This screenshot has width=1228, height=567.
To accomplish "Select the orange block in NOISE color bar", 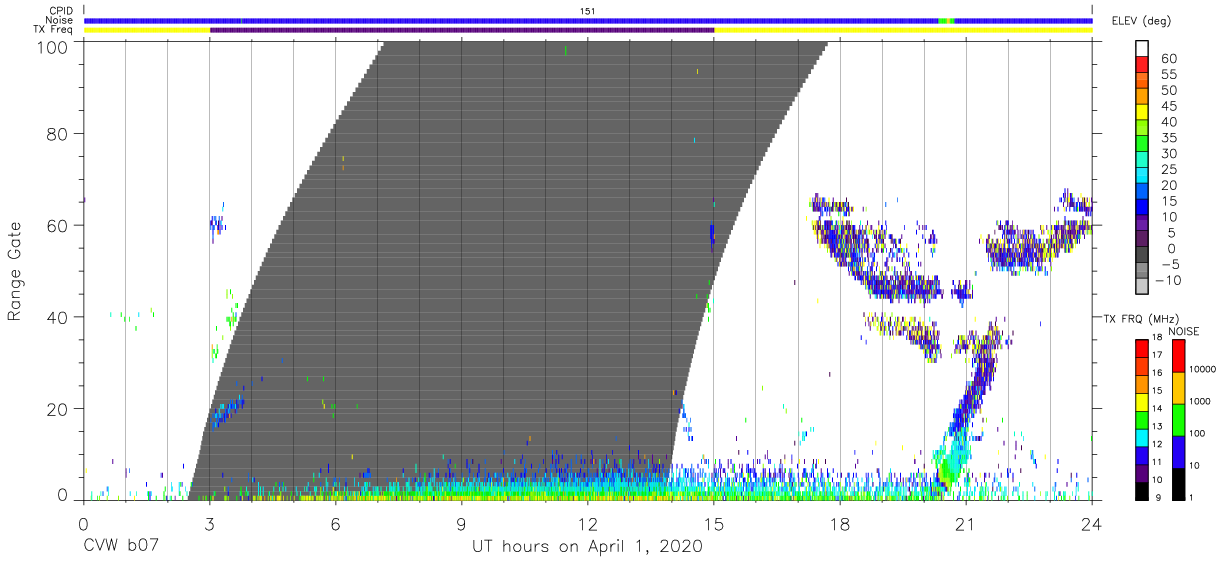I will 1179,387.
